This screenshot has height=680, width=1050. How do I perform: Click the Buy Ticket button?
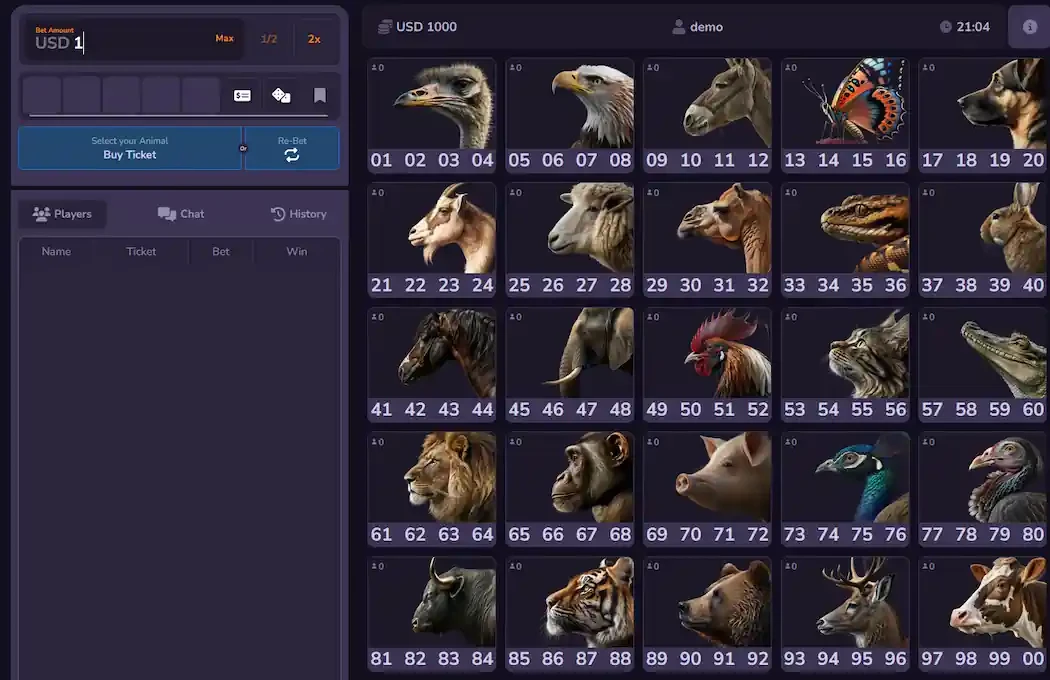130,148
